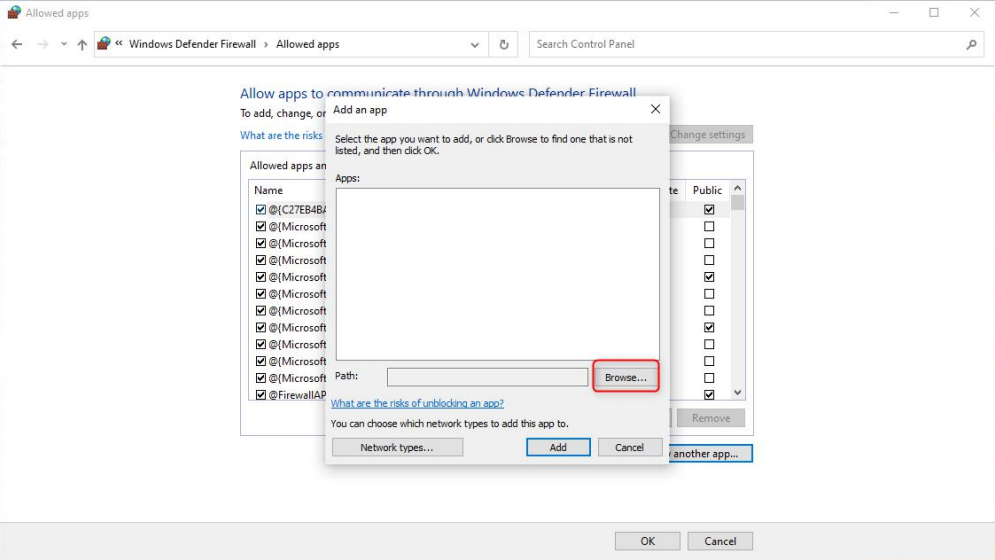
Task: Open the recent locations chevron
Action: tap(63, 44)
